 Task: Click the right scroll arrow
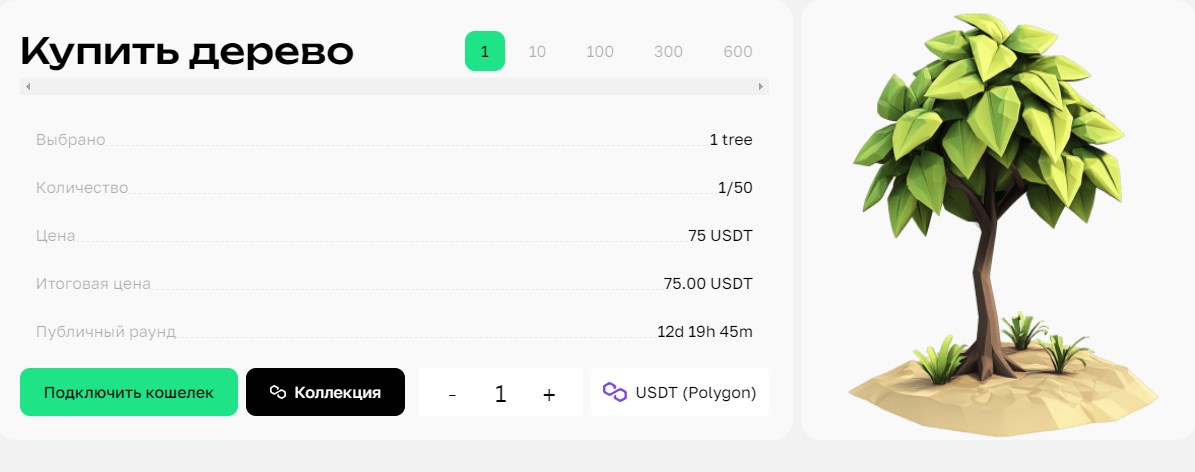761,87
